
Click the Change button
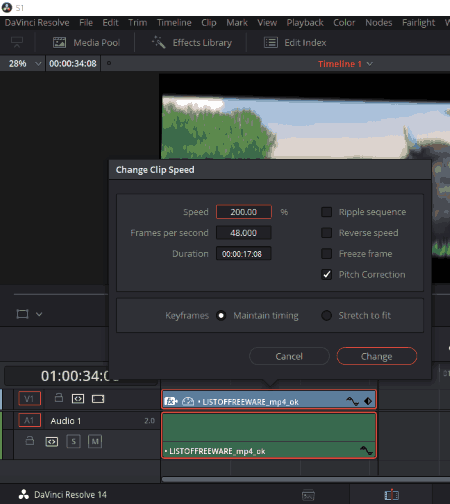point(377,356)
